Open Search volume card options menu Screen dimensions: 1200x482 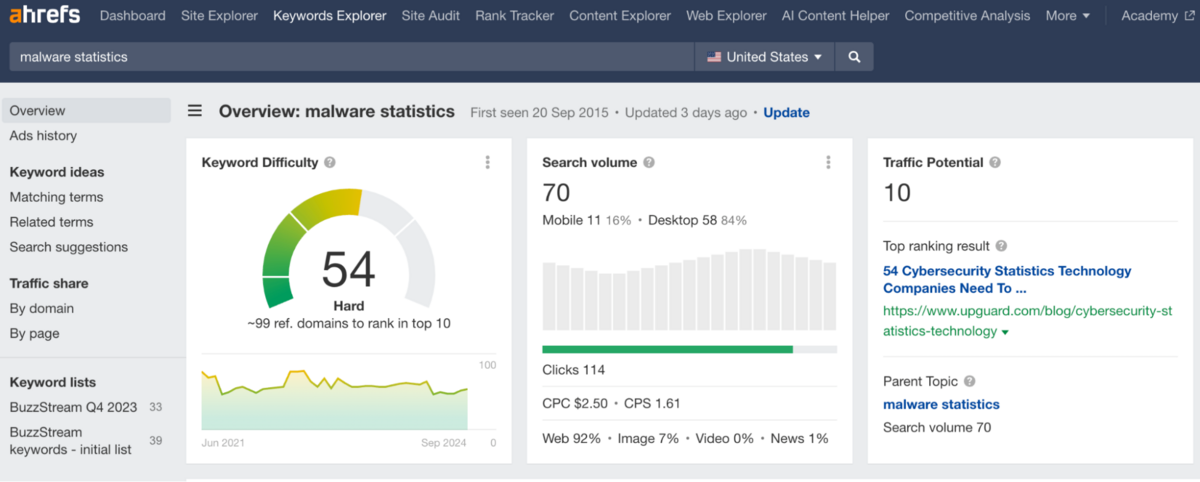pyautogui.click(x=828, y=162)
